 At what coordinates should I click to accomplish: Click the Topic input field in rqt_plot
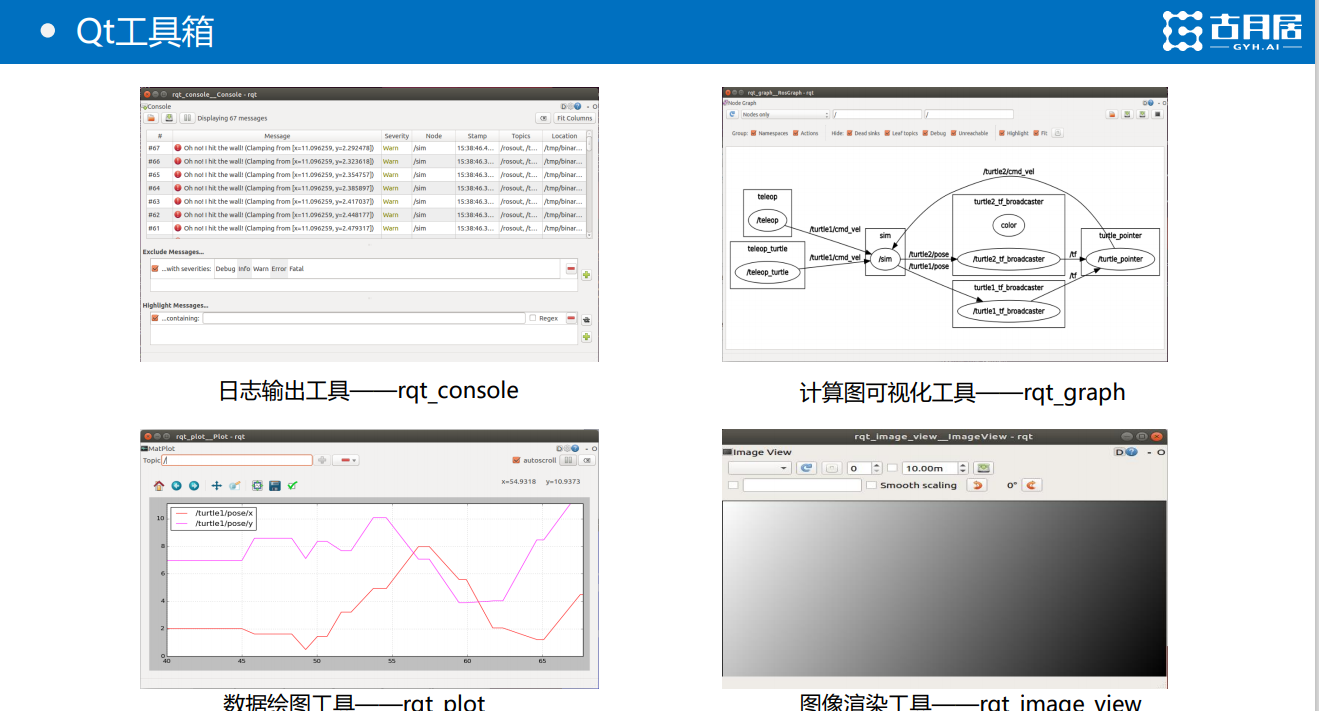click(x=237, y=460)
